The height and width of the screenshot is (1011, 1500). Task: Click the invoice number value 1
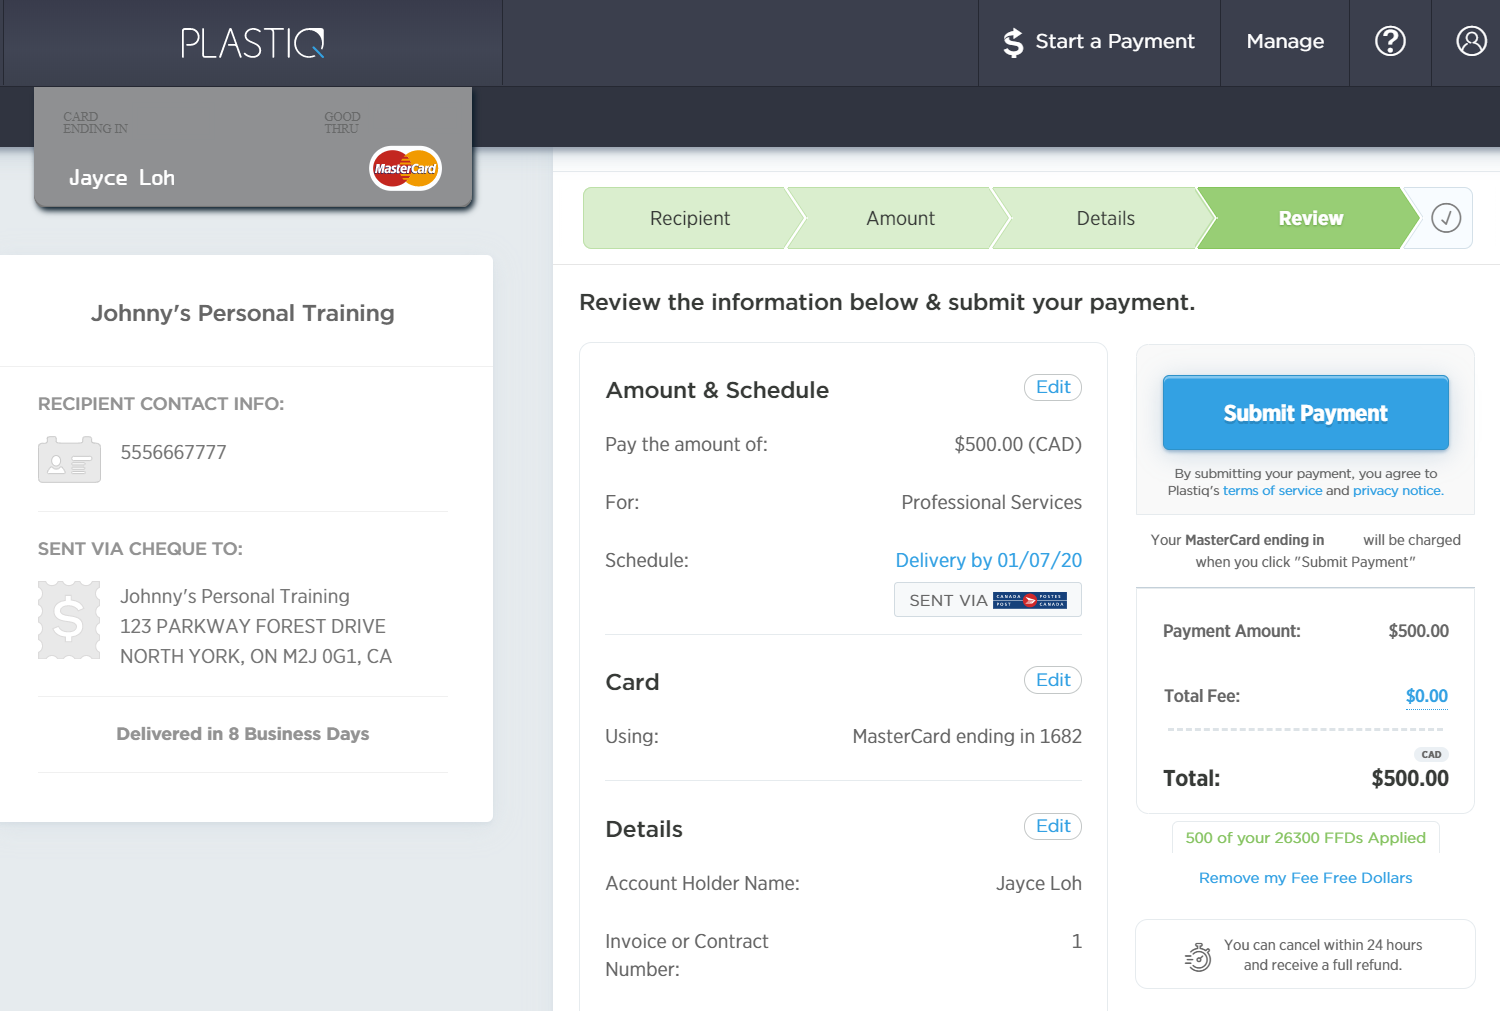(1077, 941)
